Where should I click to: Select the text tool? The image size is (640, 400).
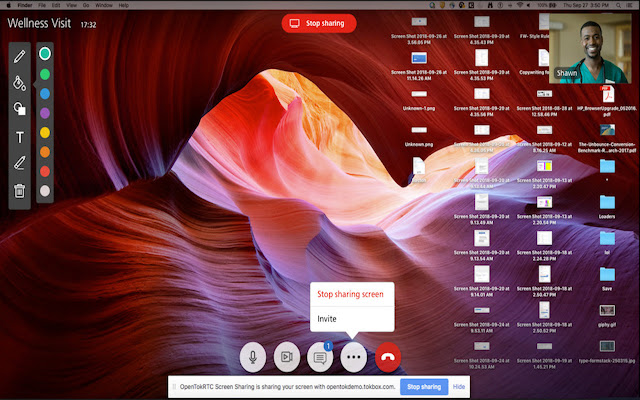tap(19, 137)
